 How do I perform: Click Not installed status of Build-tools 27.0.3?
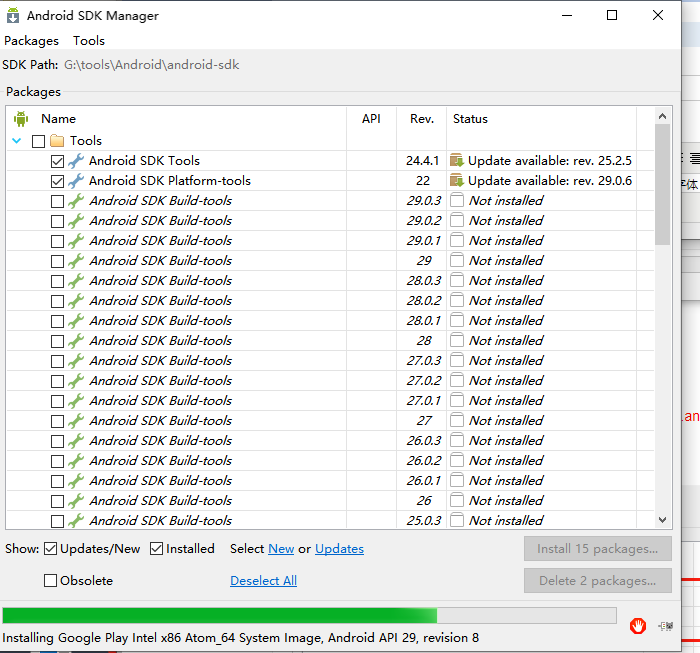click(x=506, y=361)
